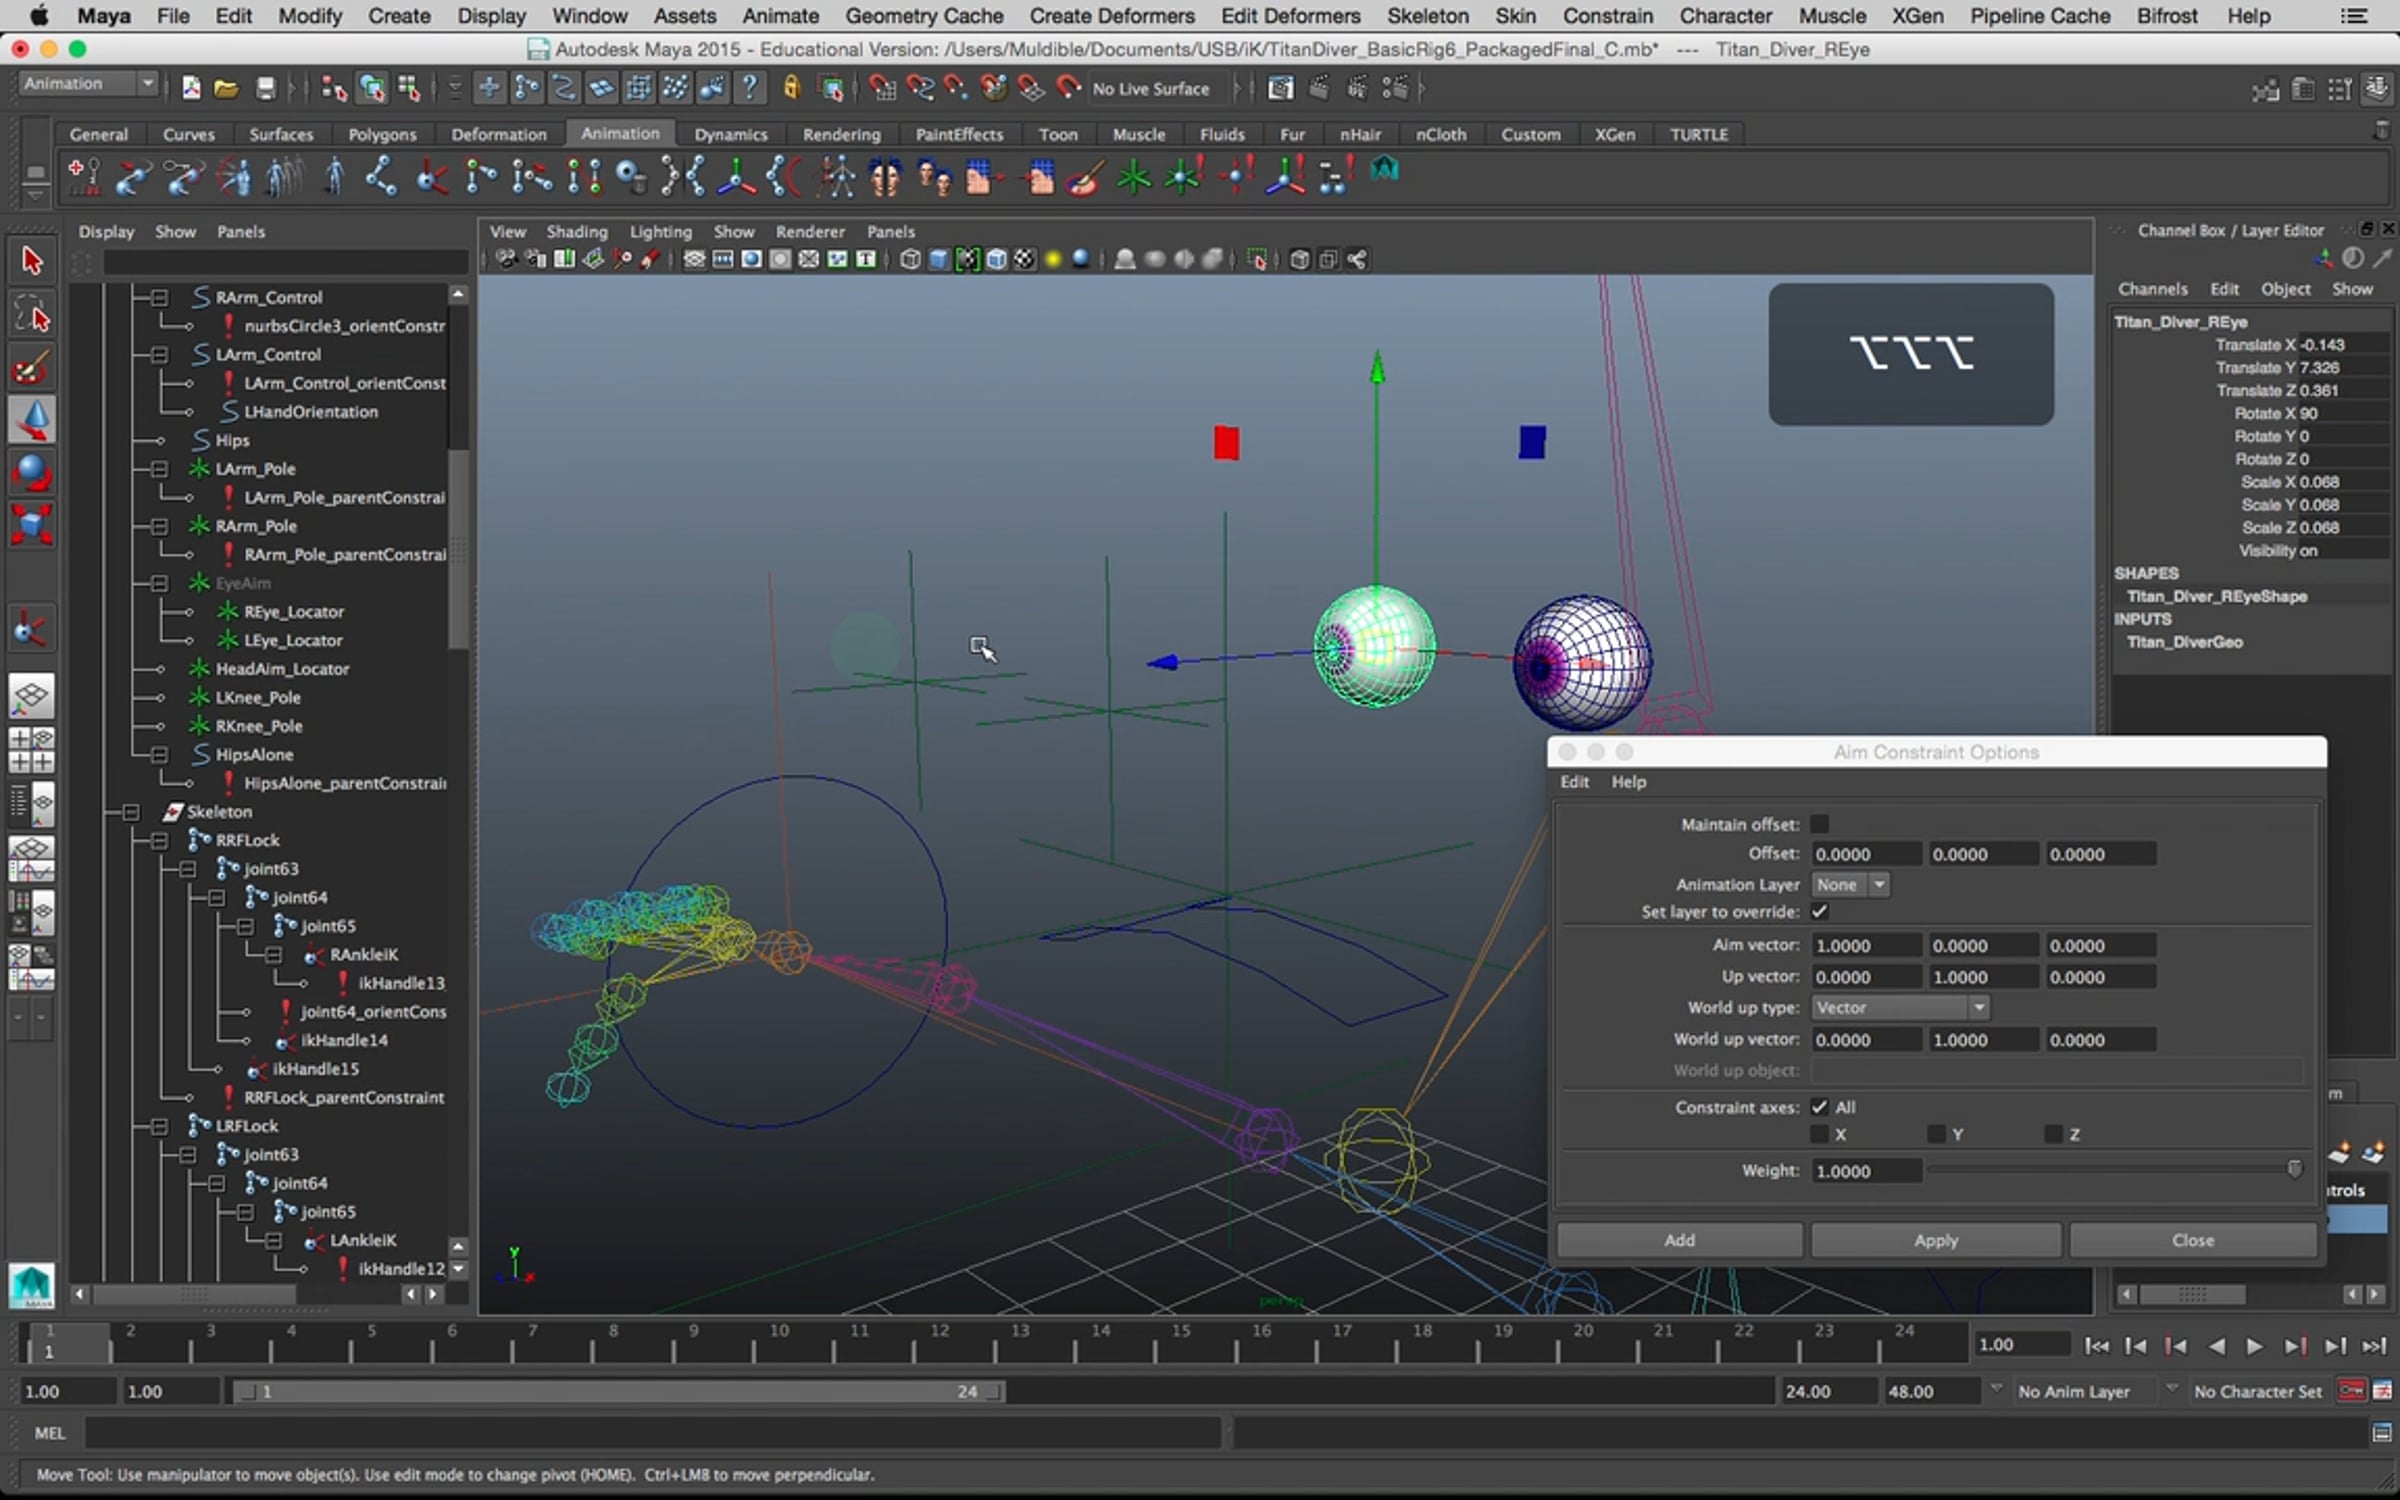Image resolution: width=2400 pixels, height=1500 pixels.
Task: Collapse the Skeleton node in outliner
Action: tap(131, 812)
